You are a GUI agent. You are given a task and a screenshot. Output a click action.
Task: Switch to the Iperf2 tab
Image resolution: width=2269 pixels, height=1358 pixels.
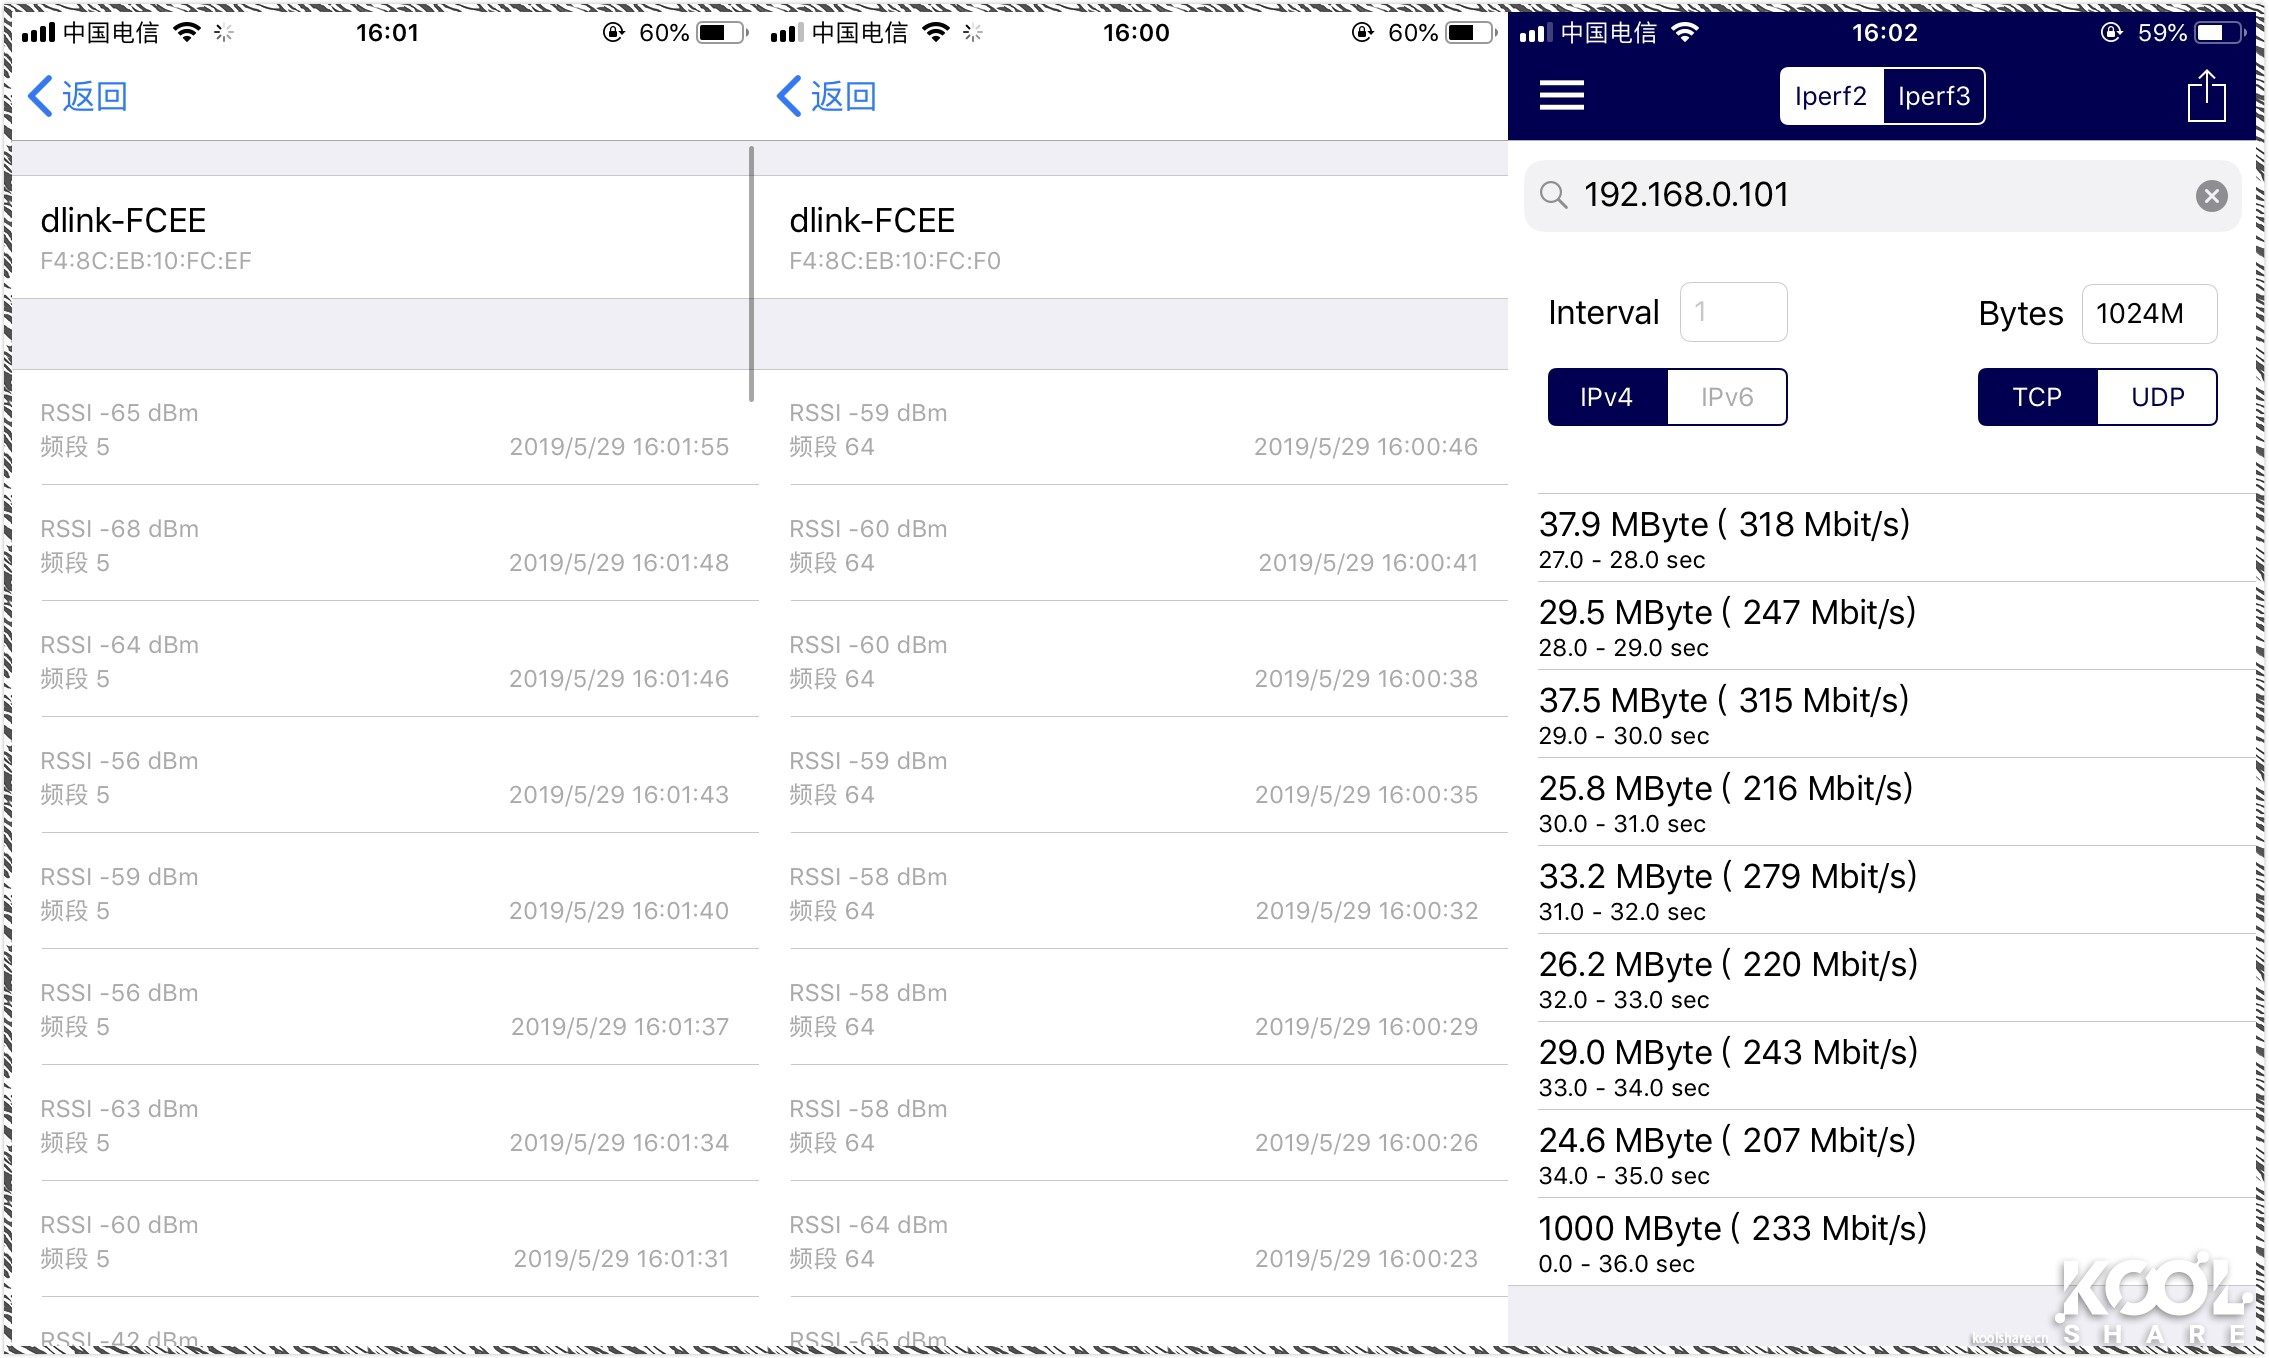point(1831,95)
